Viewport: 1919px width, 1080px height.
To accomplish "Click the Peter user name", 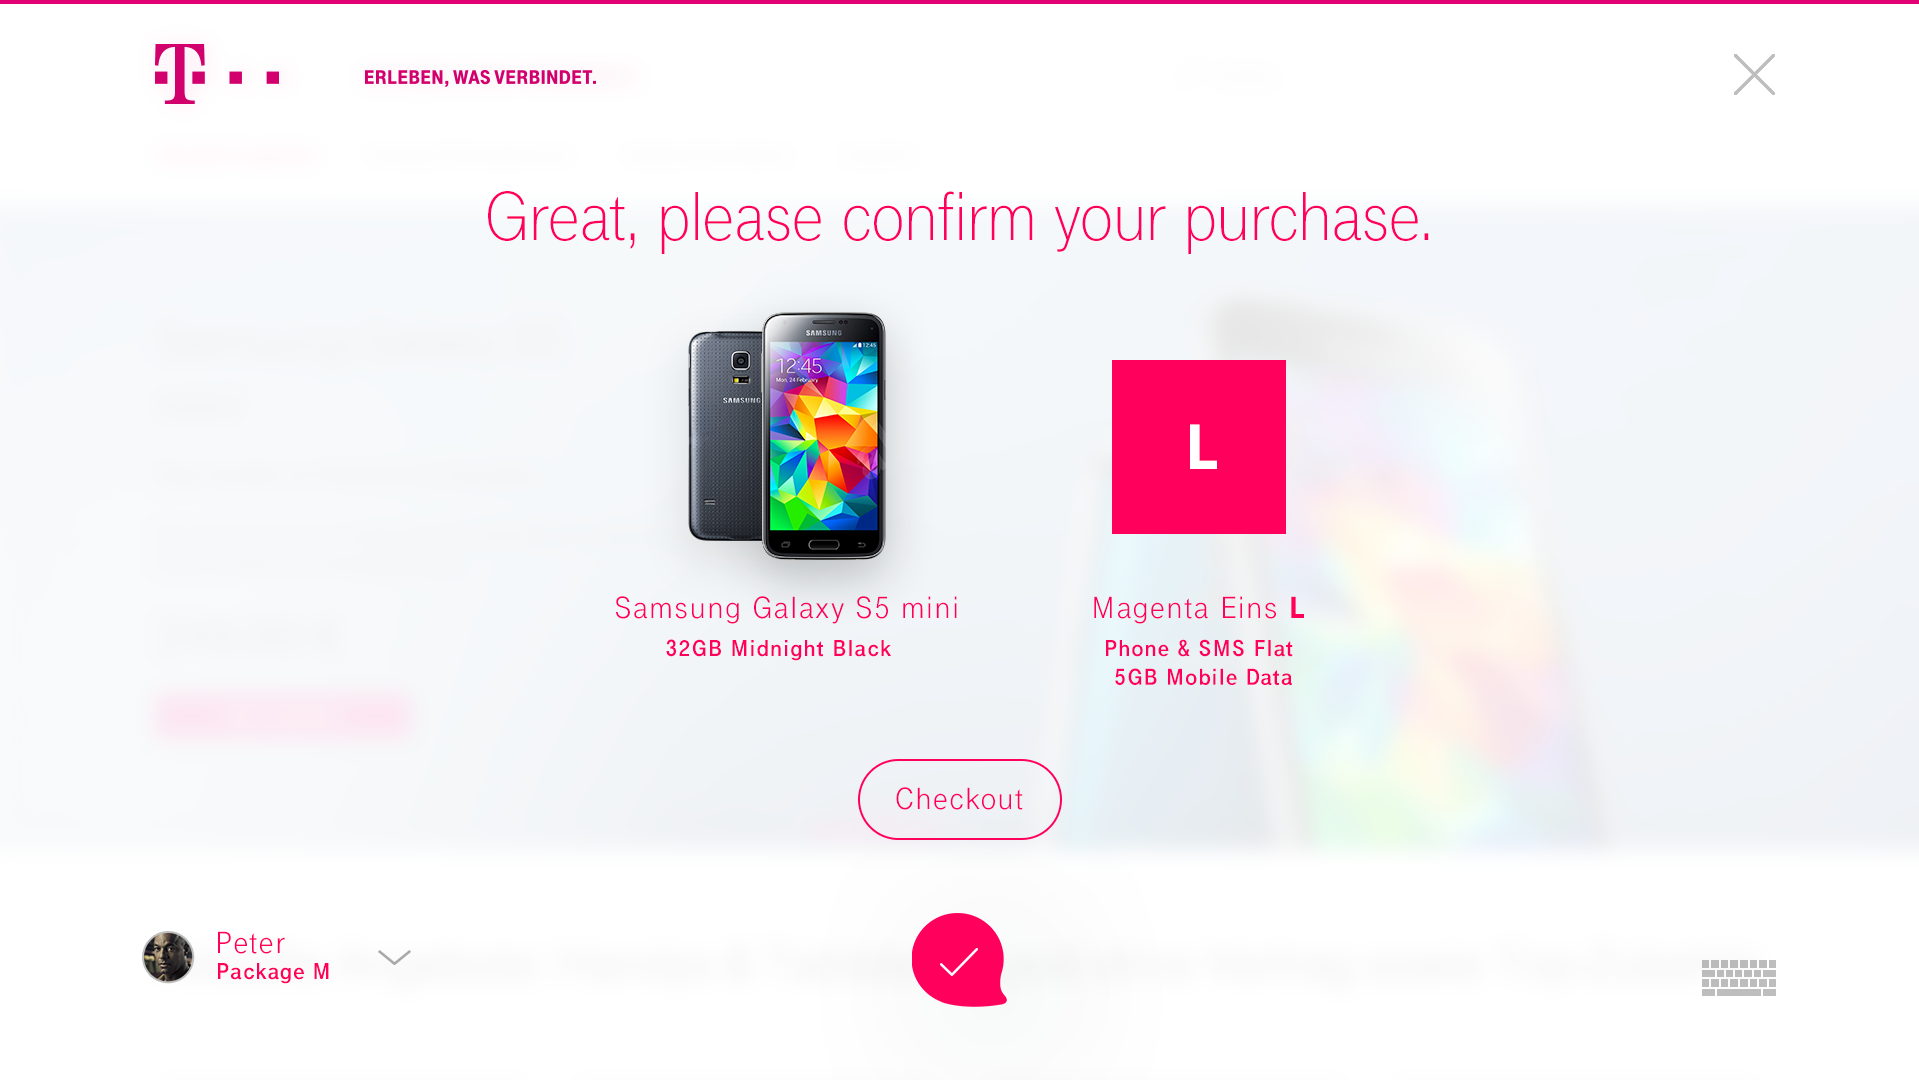I will (251, 943).
